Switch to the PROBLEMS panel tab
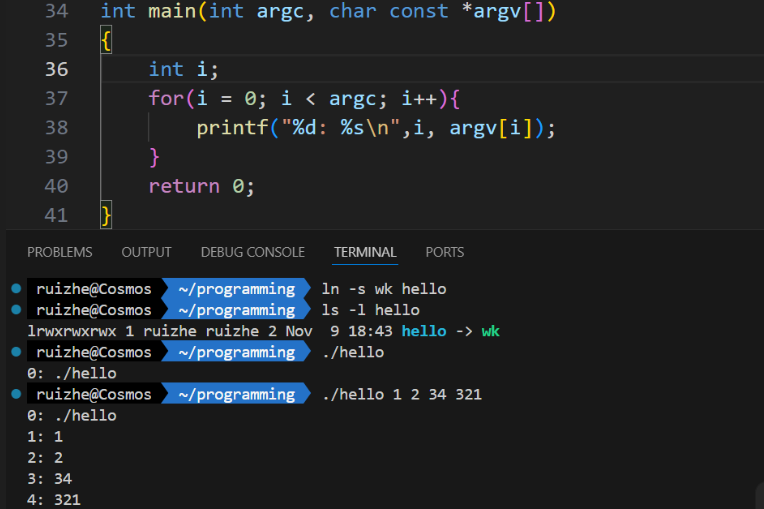 pyautogui.click(x=59, y=252)
